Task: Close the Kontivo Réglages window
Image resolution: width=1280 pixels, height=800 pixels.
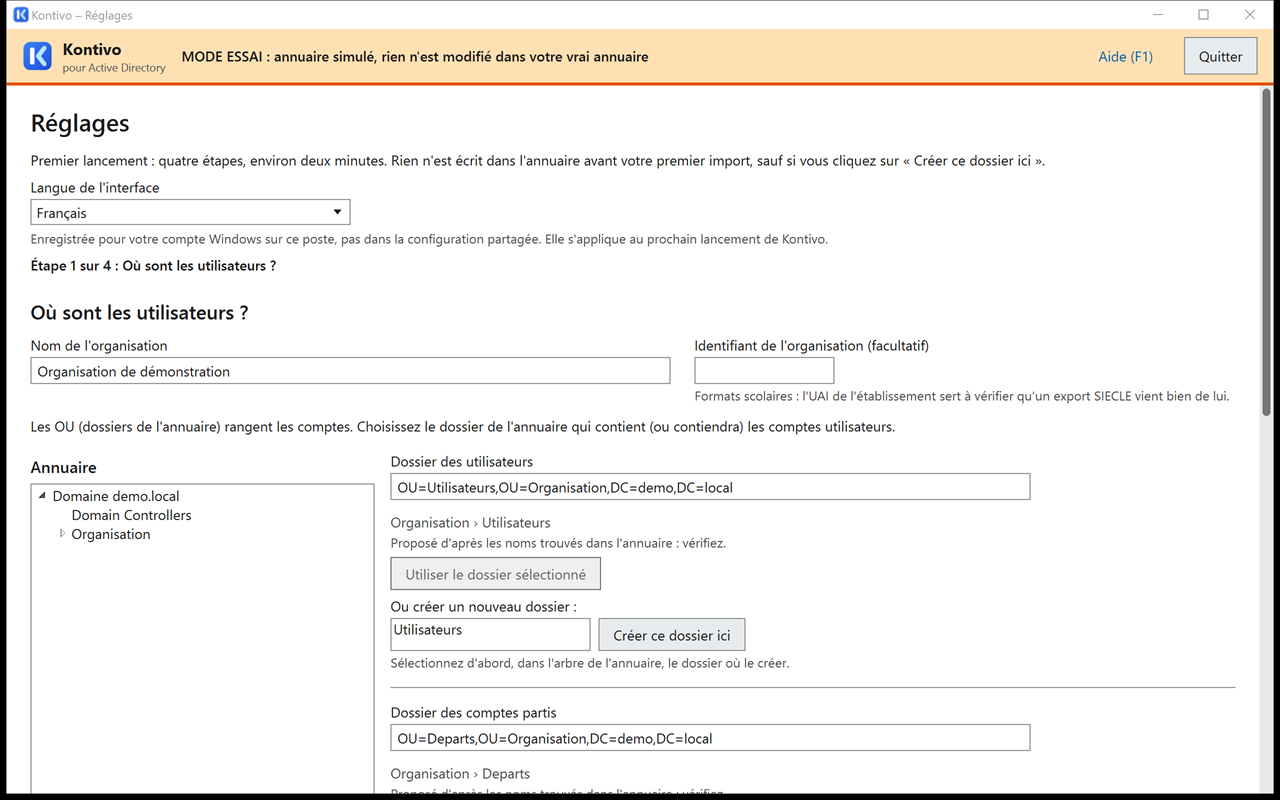Action: coord(1250,15)
